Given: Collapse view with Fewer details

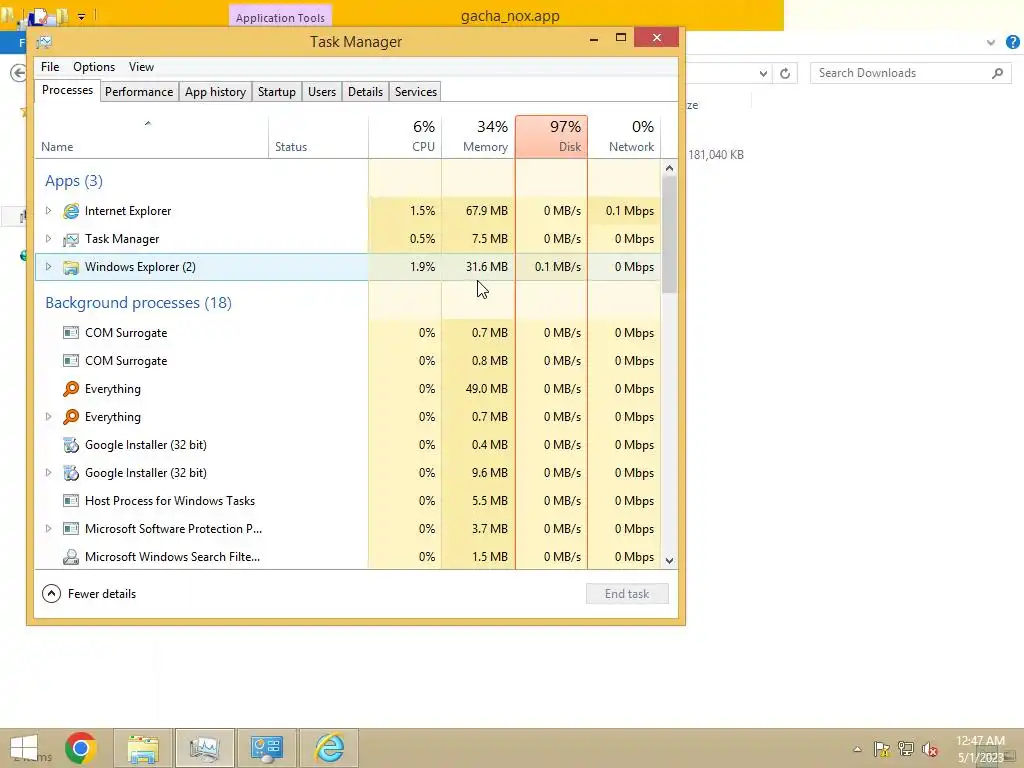Looking at the screenshot, I should point(89,594).
